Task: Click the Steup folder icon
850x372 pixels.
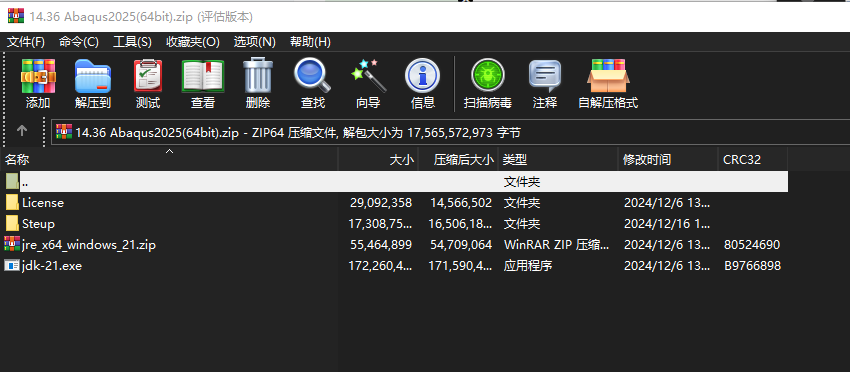Action: 12,223
